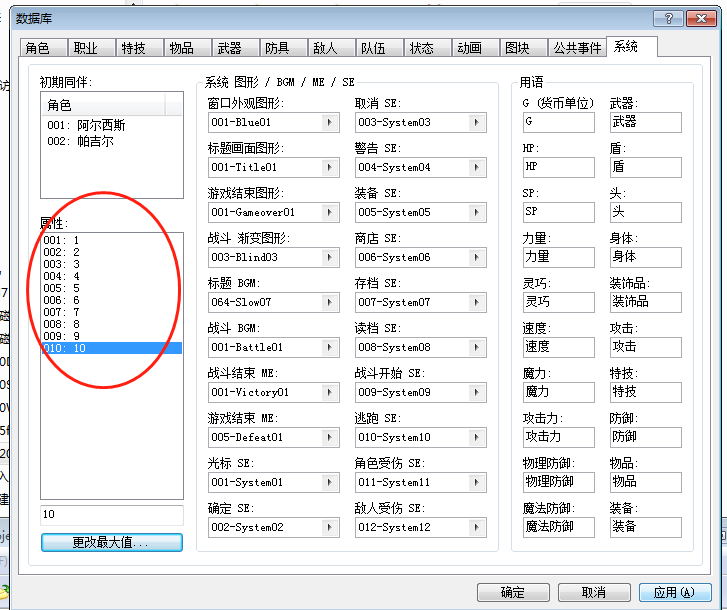Switch to the 物品 tab

188,48
